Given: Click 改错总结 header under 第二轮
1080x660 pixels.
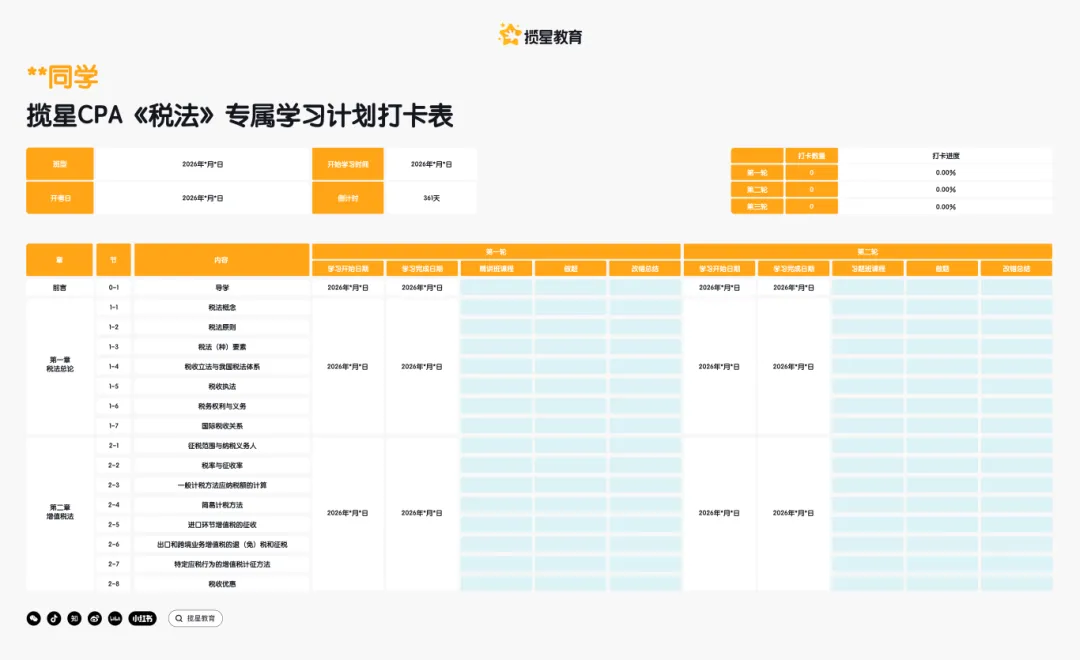Looking at the screenshot, I should coord(1017,268).
